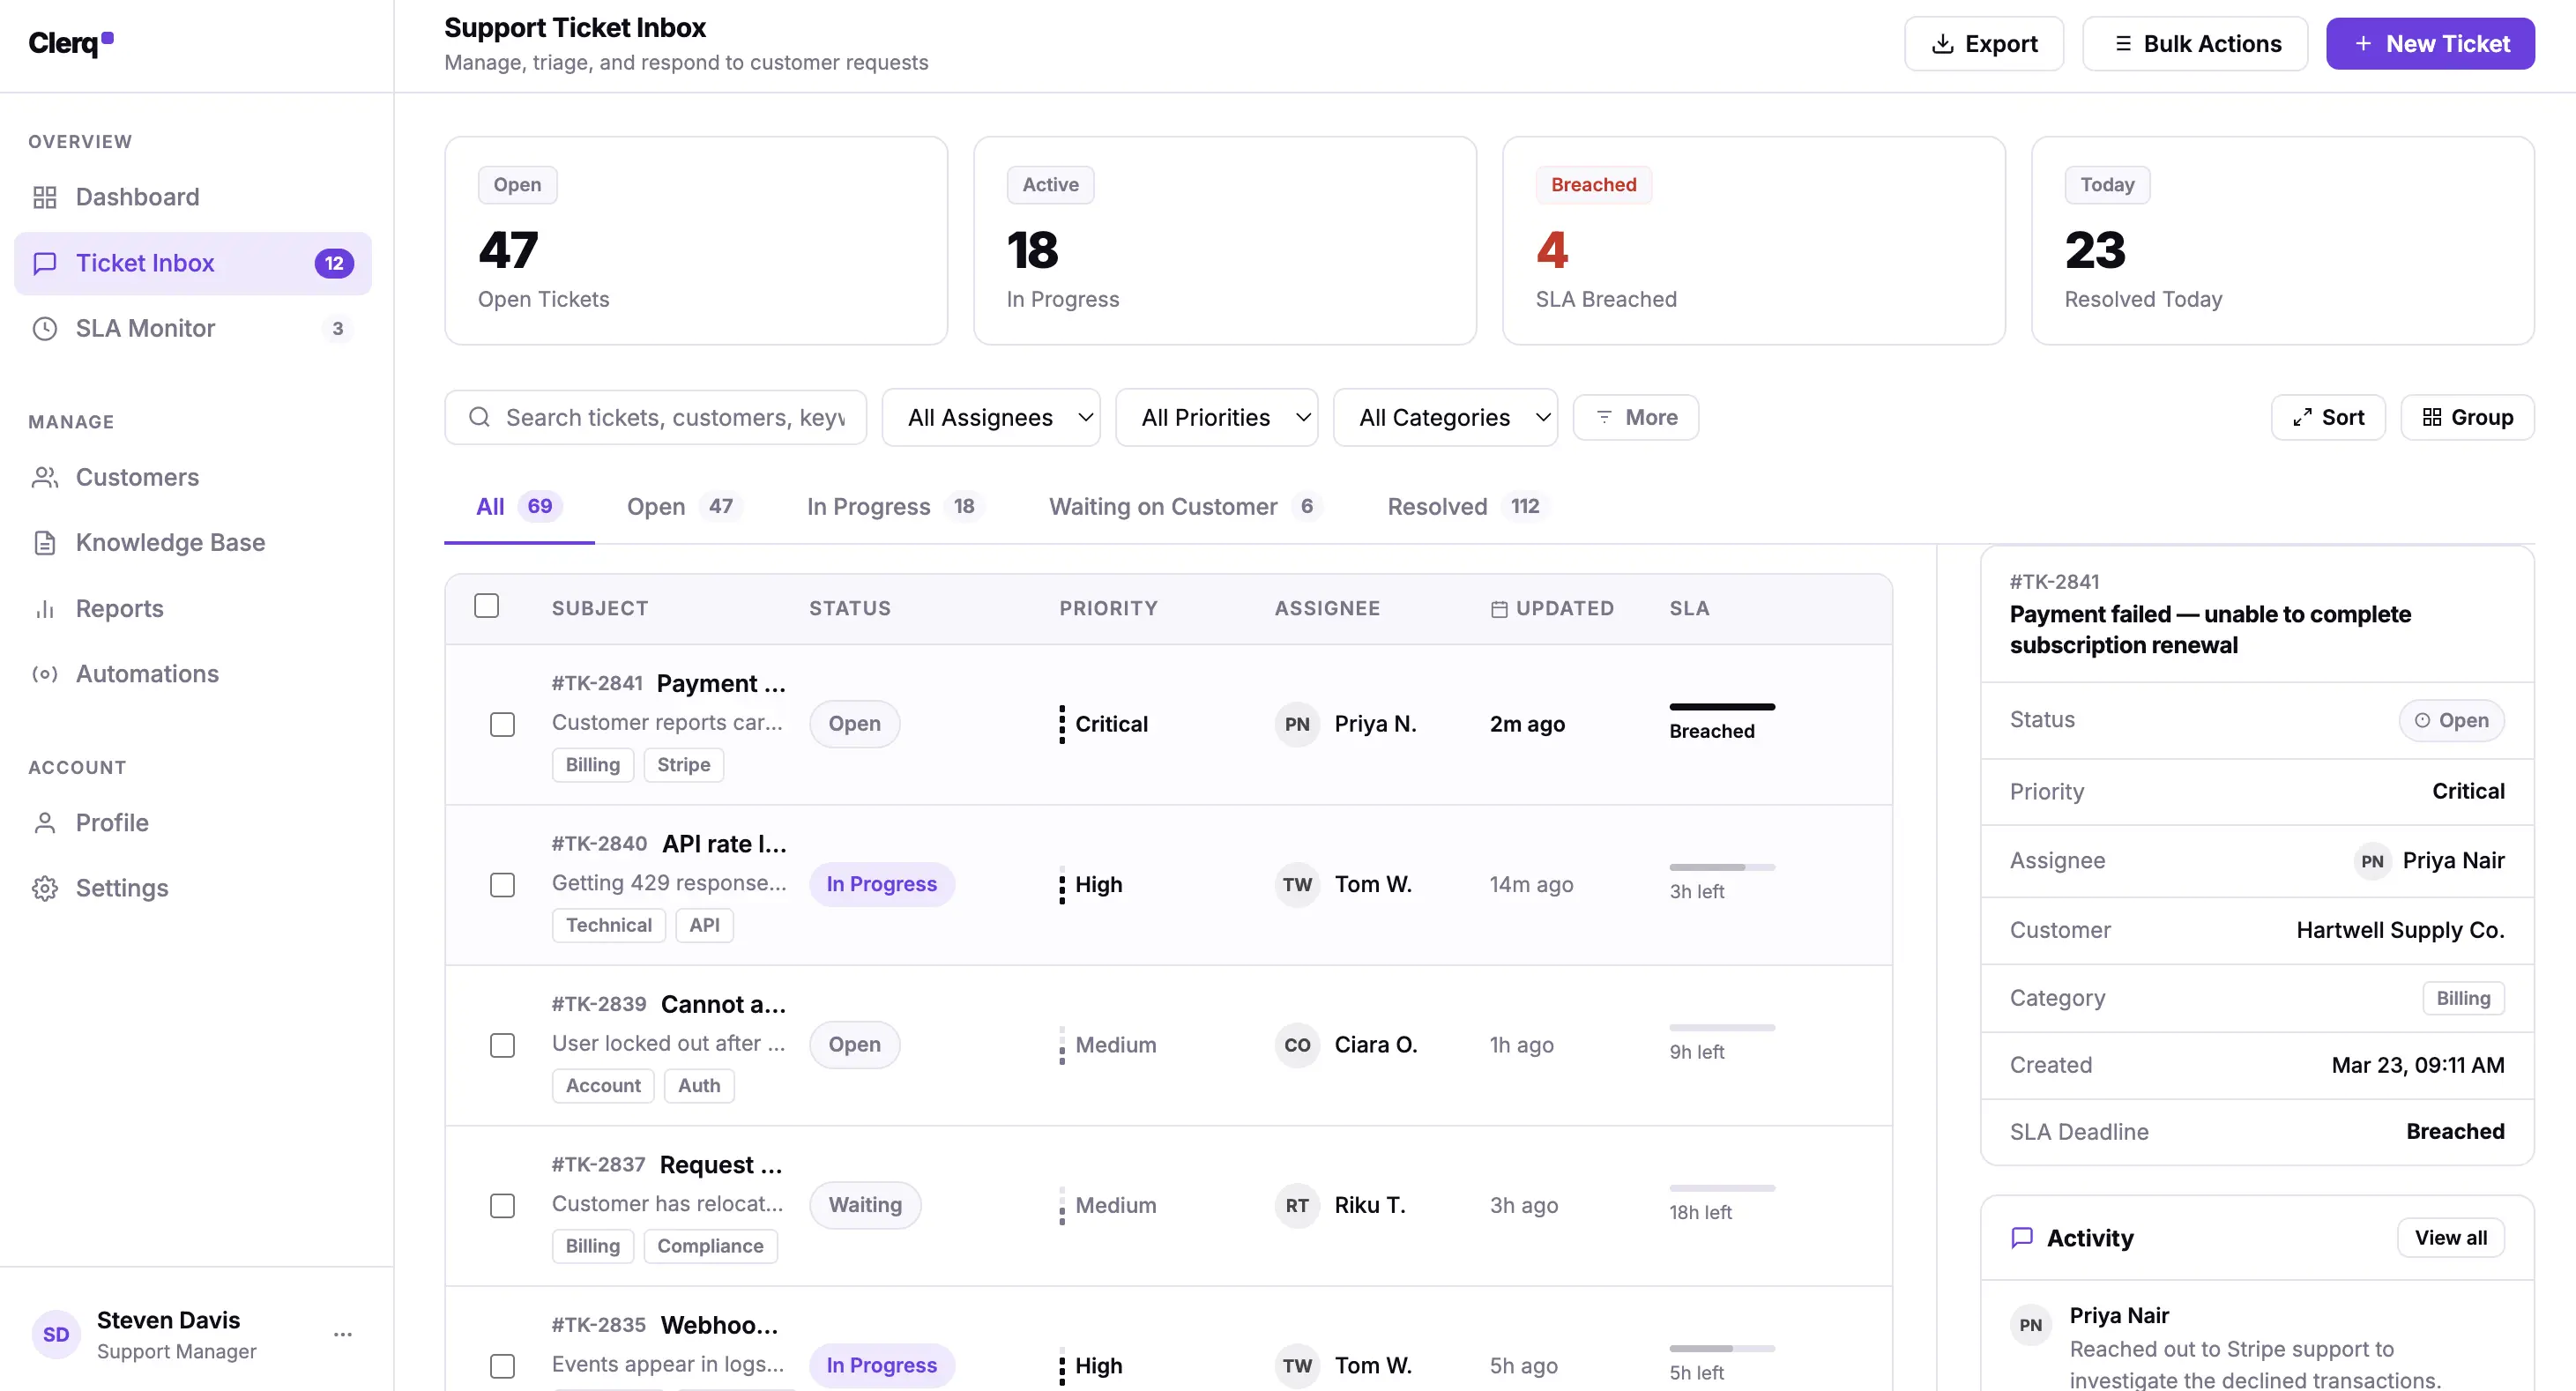Click the Customers people icon
Image resolution: width=2576 pixels, height=1391 pixels.
coord(45,477)
